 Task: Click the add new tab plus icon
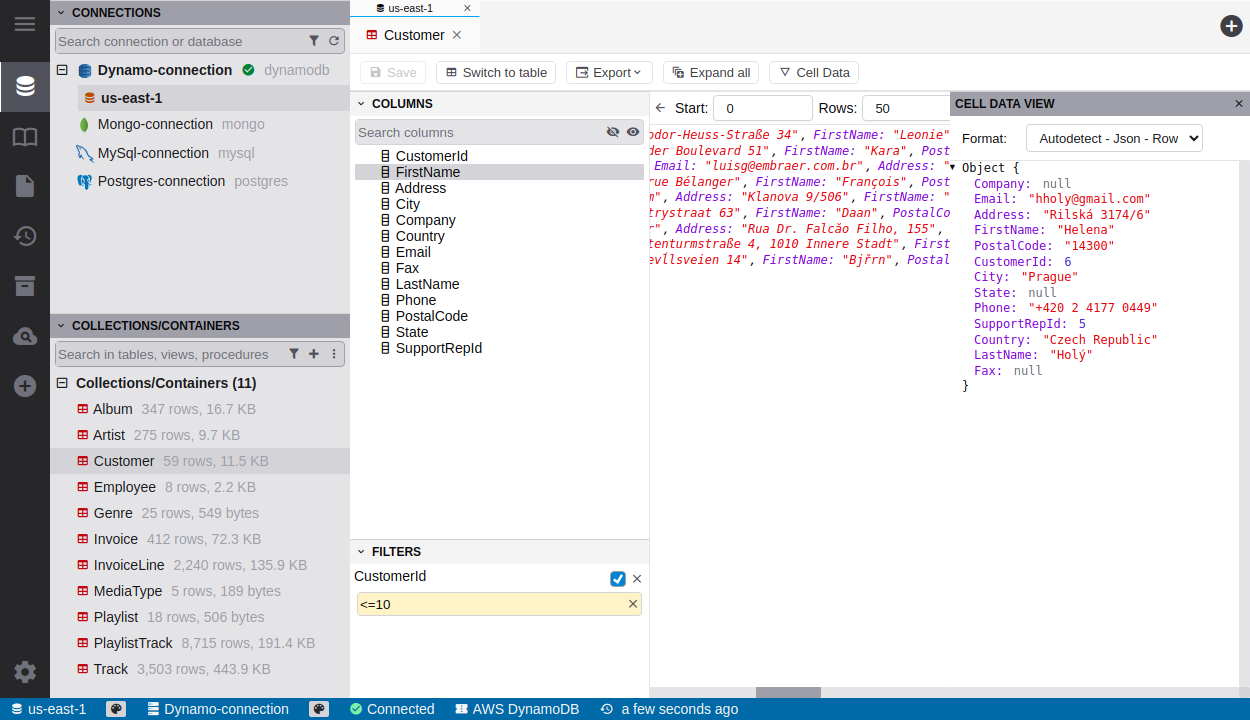[x=1231, y=26]
